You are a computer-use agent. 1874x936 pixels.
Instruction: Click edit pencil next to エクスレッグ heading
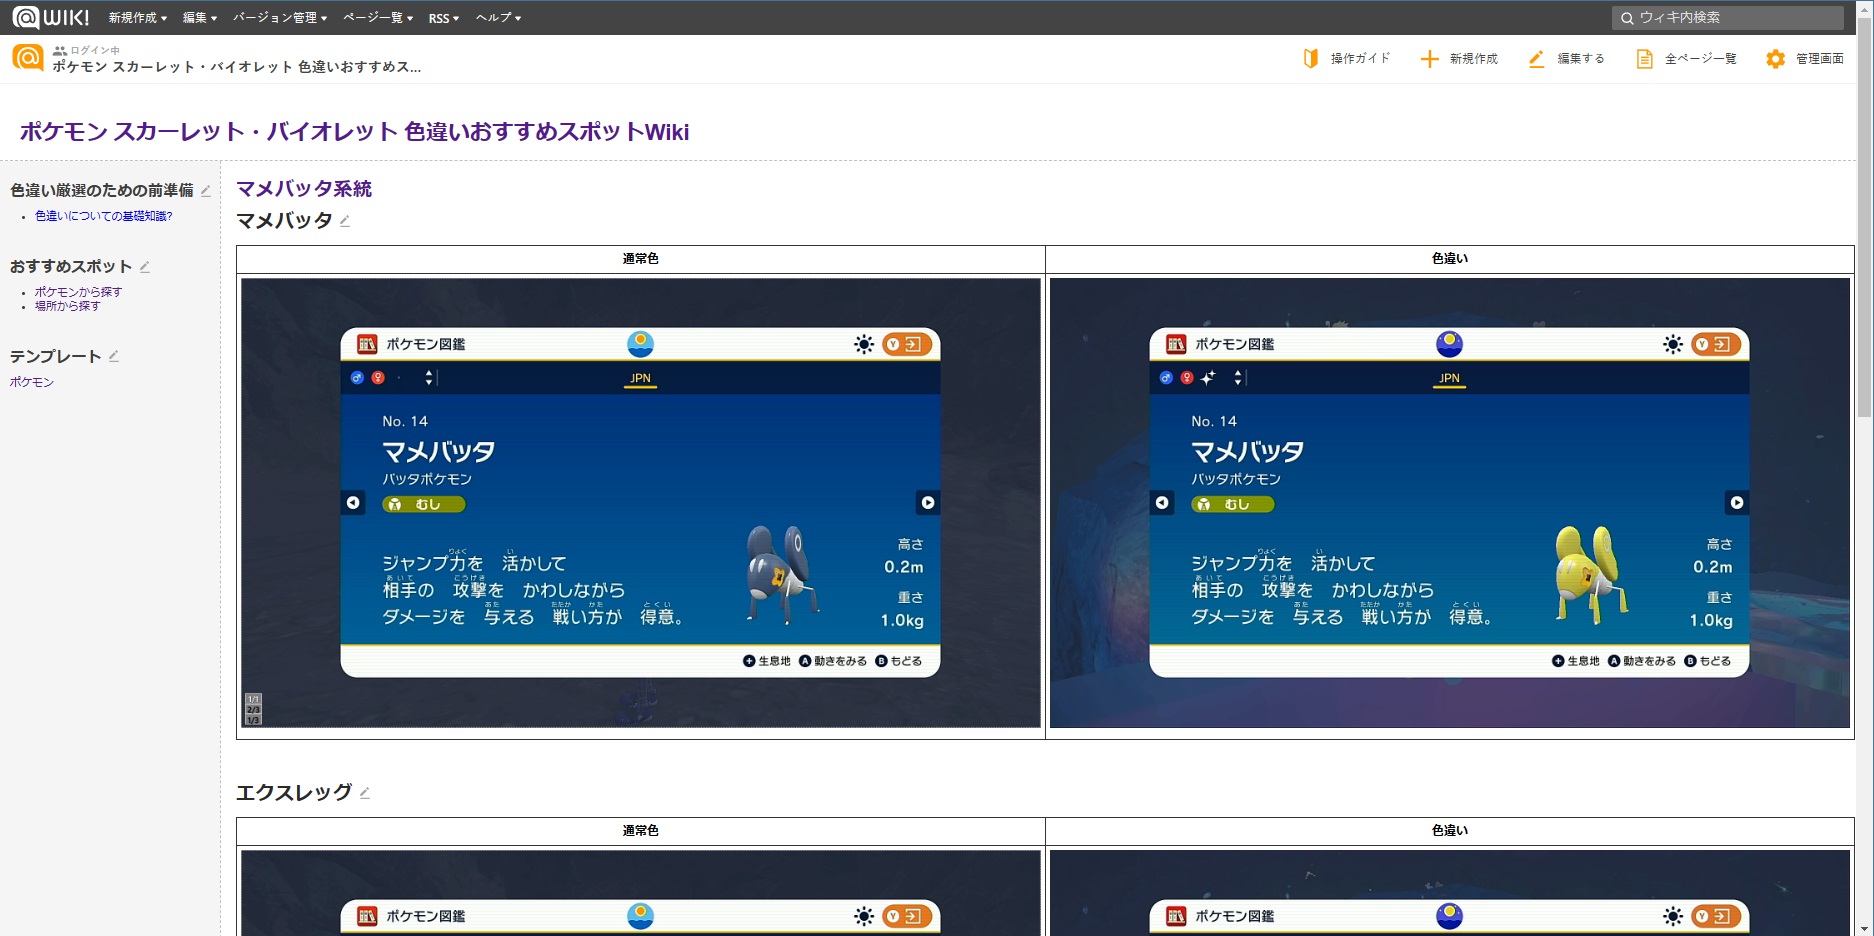click(x=365, y=793)
